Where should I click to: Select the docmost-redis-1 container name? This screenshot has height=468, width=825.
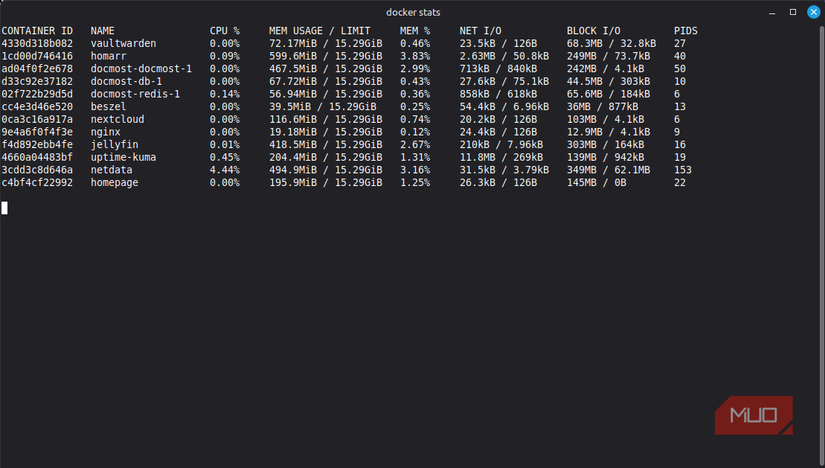[135, 94]
